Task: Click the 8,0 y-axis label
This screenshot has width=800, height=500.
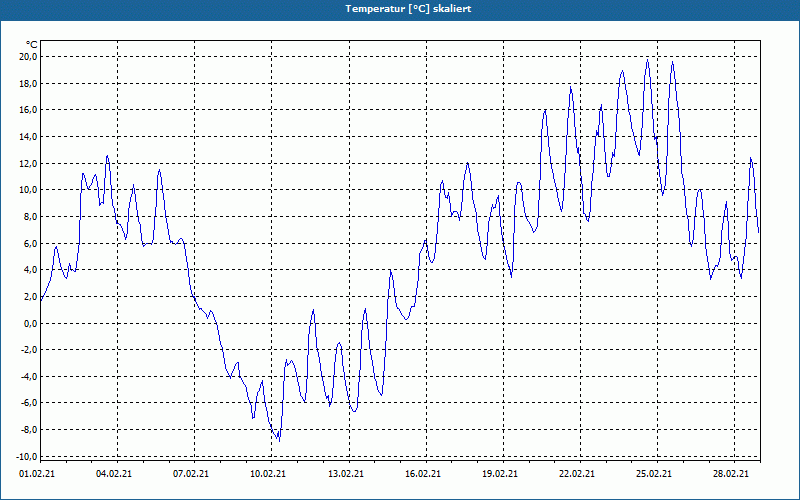Action: (x=30, y=216)
